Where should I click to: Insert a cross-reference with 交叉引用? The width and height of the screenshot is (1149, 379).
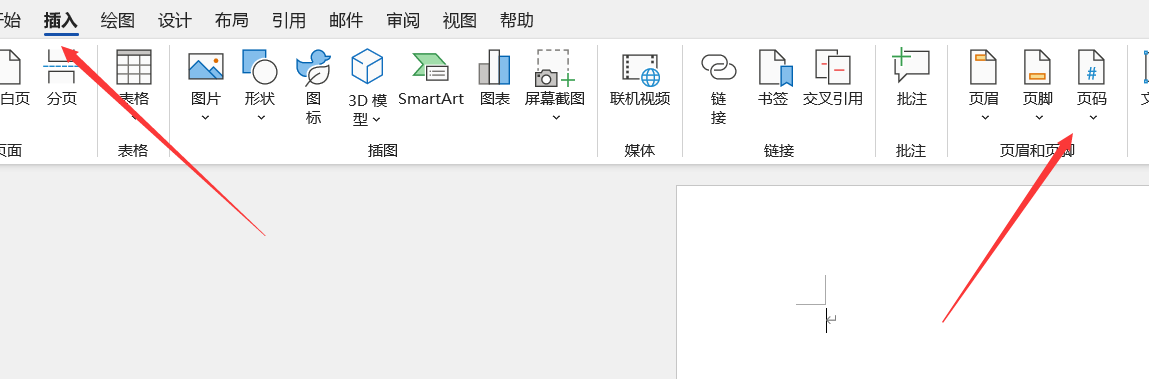pos(832,78)
